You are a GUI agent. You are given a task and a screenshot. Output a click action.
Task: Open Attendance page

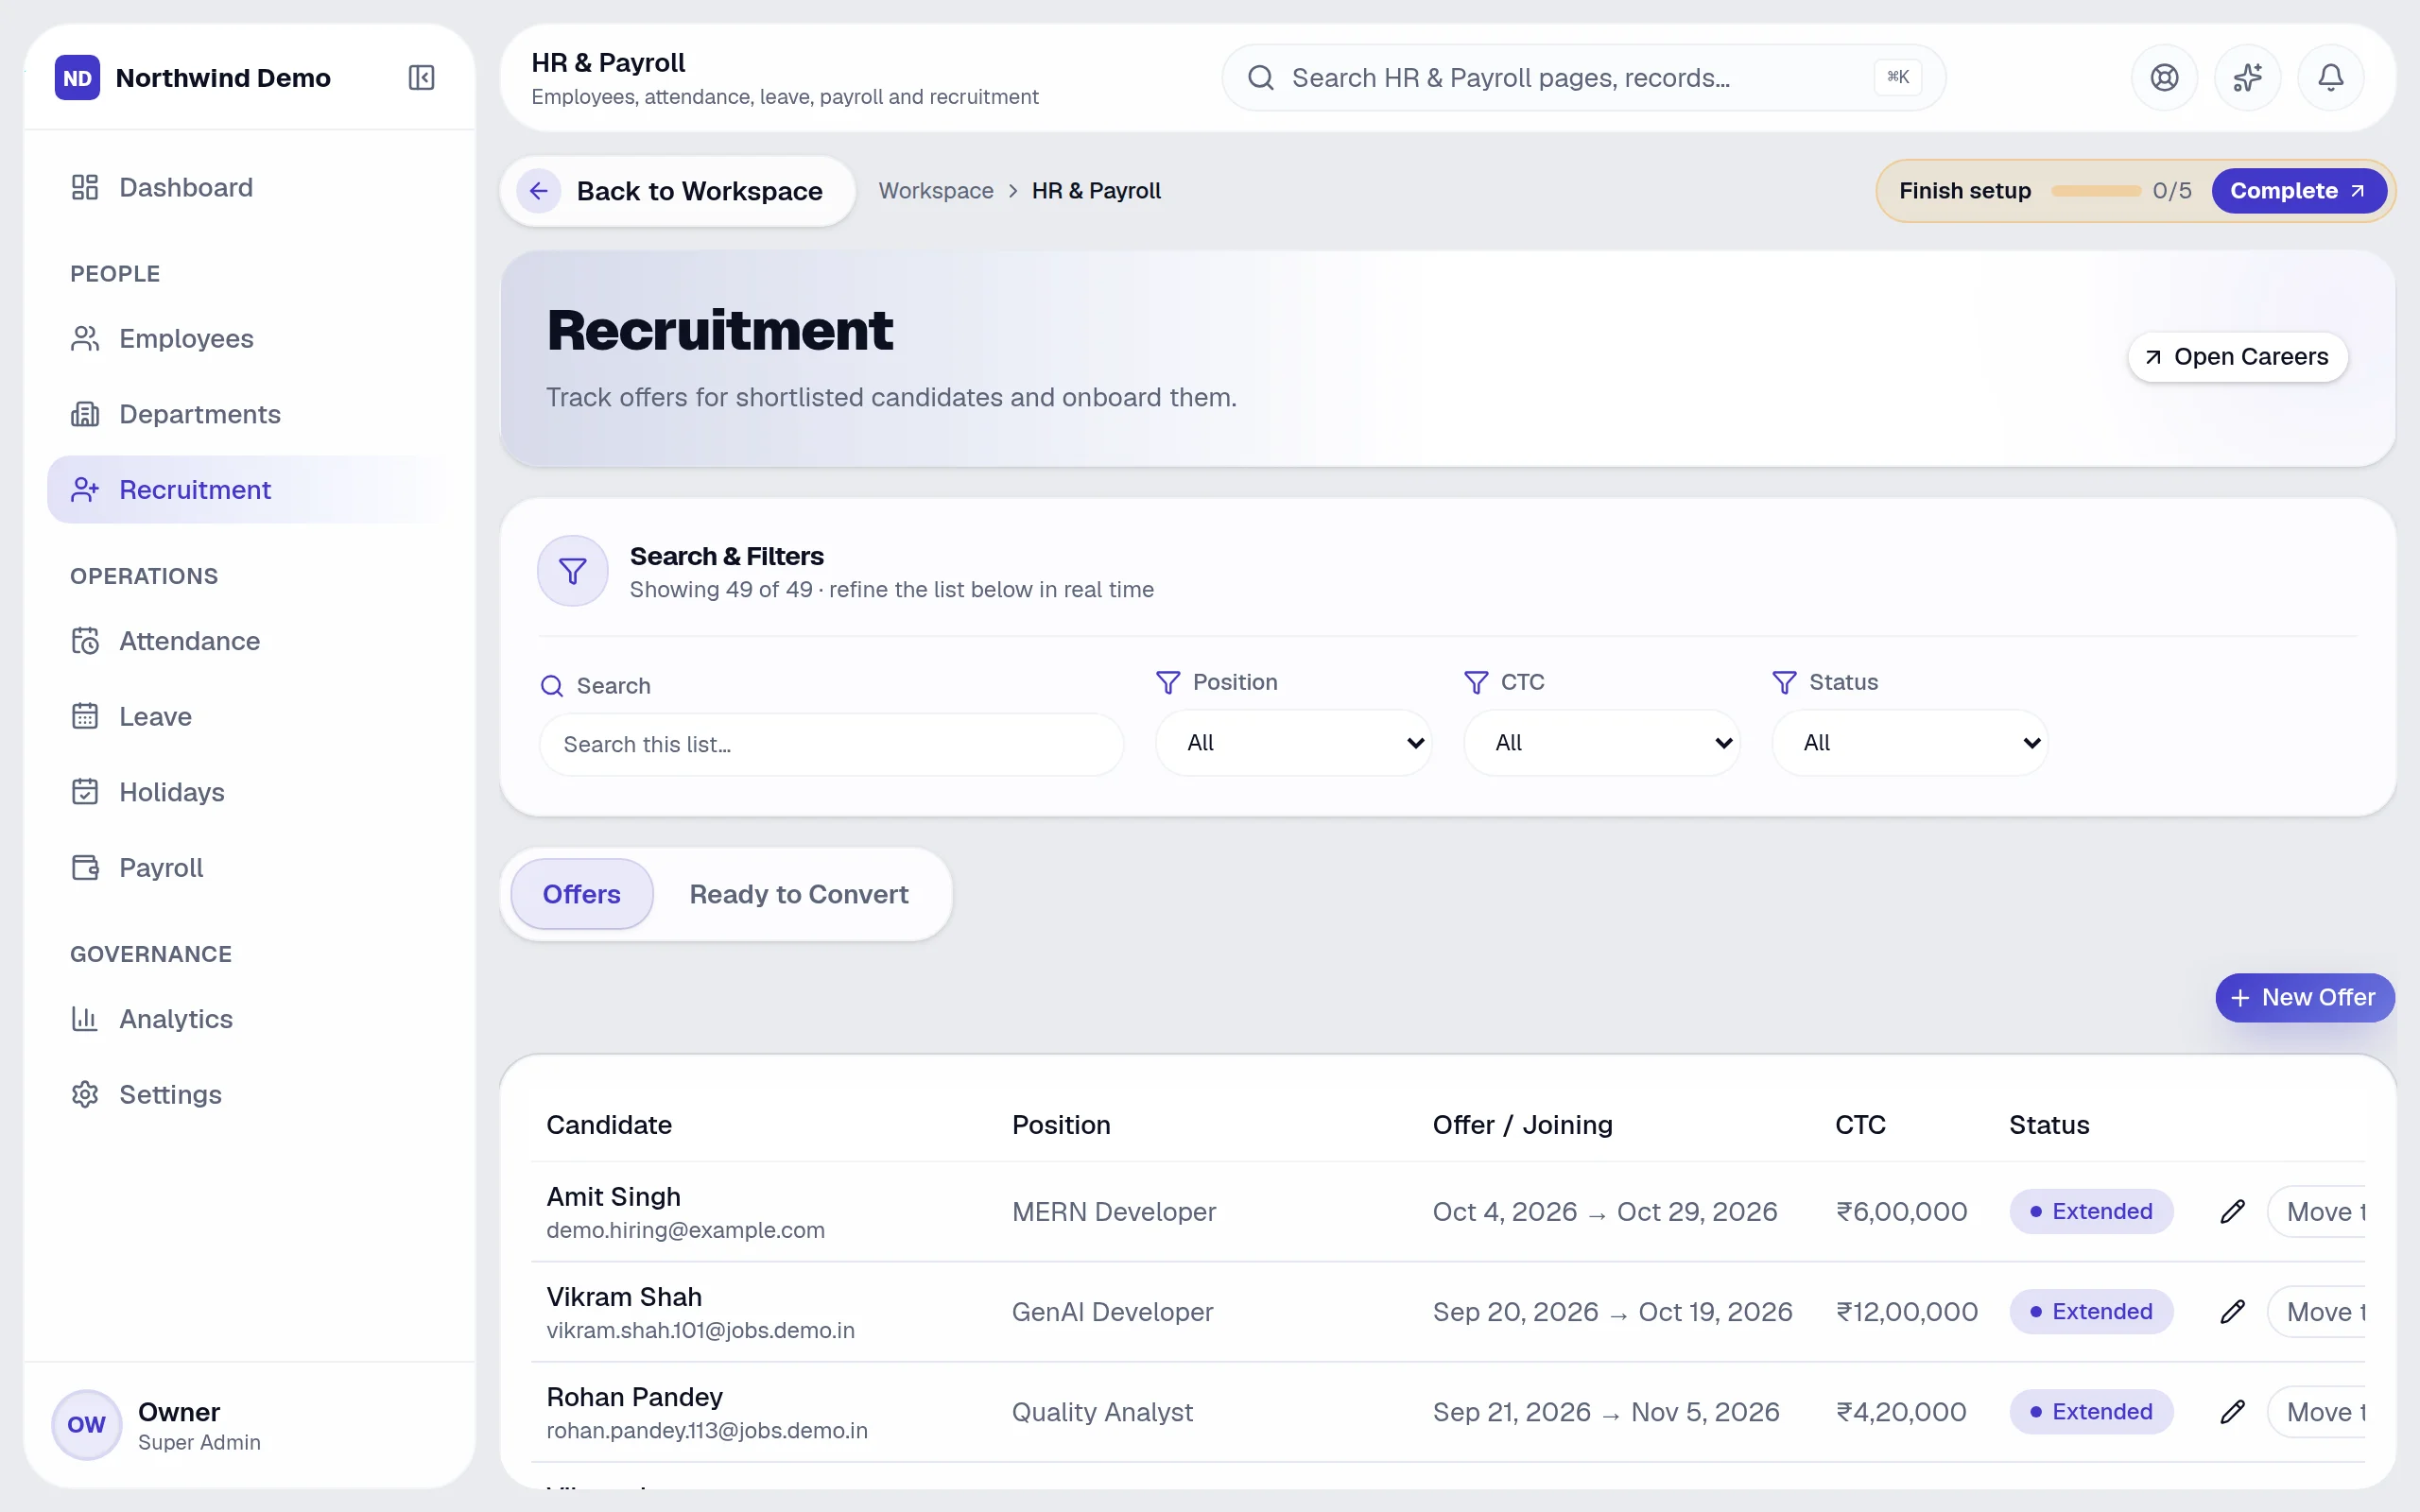tap(248, 641)
